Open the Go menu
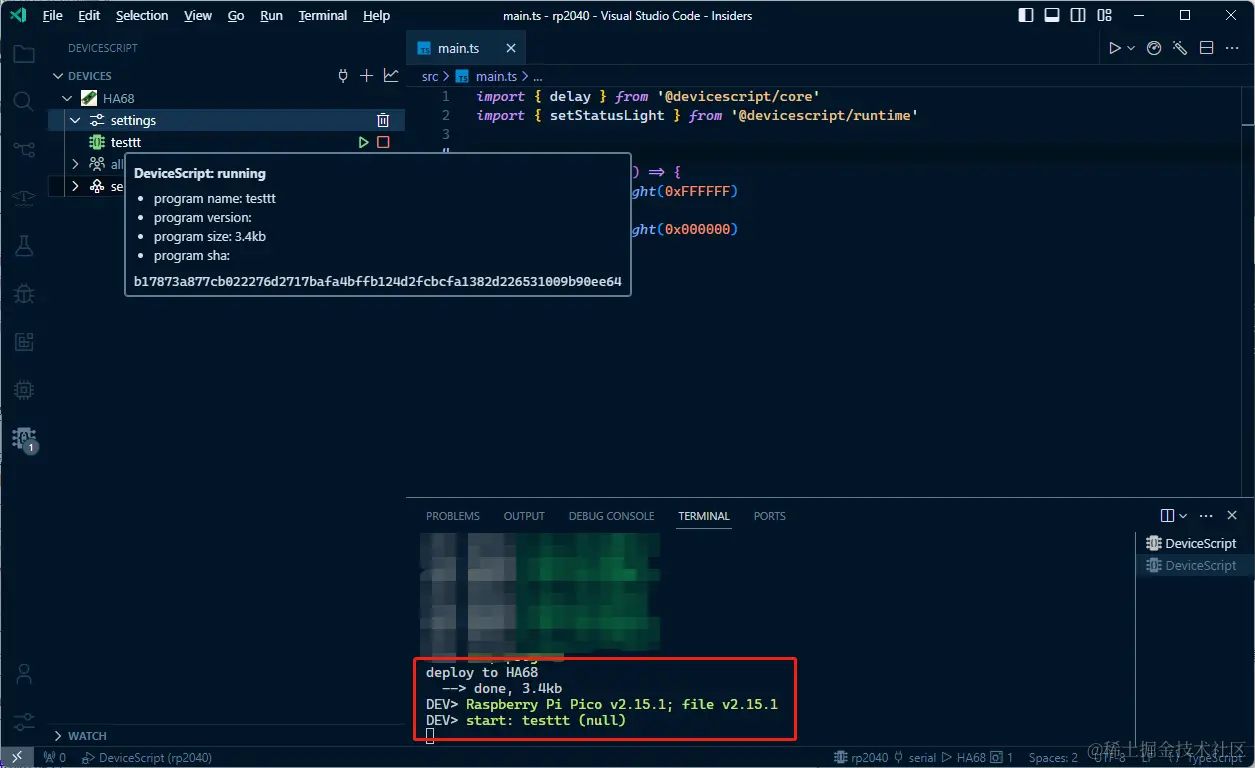The width and height of the screenshot is (1255, 768). pos(236,15)
